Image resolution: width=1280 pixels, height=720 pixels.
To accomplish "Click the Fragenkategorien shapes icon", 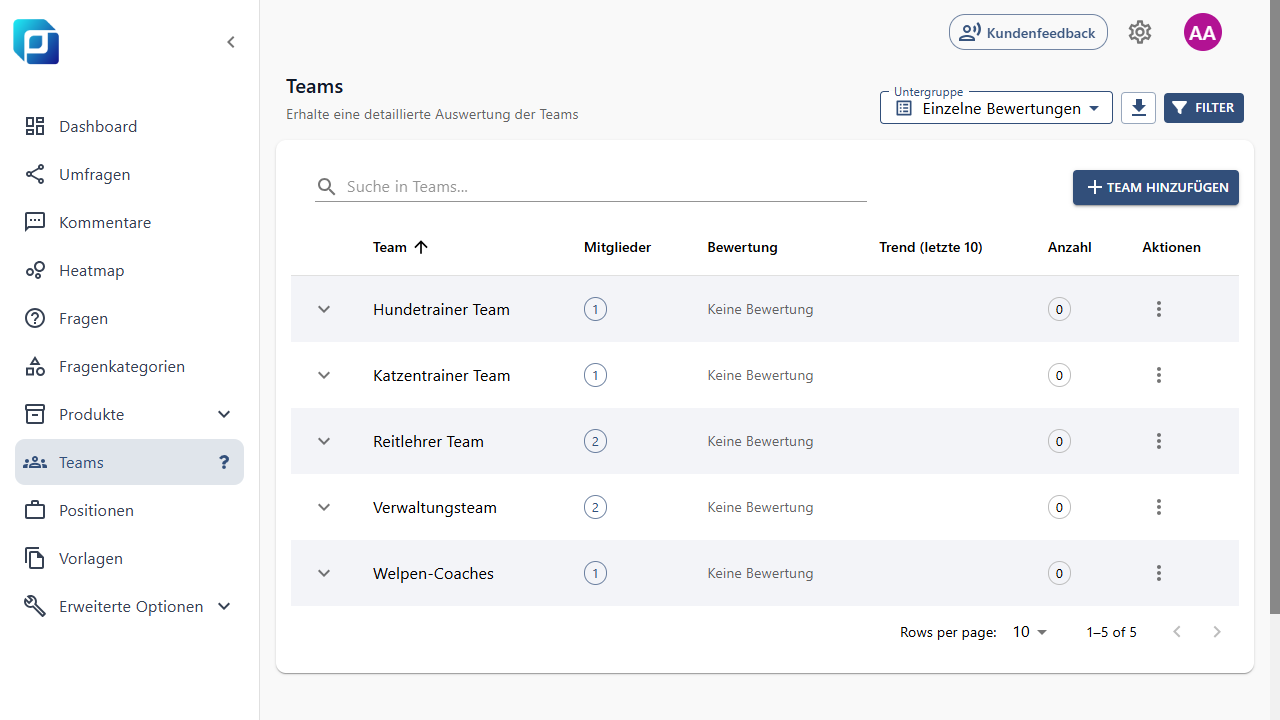I will pos(35,366).
